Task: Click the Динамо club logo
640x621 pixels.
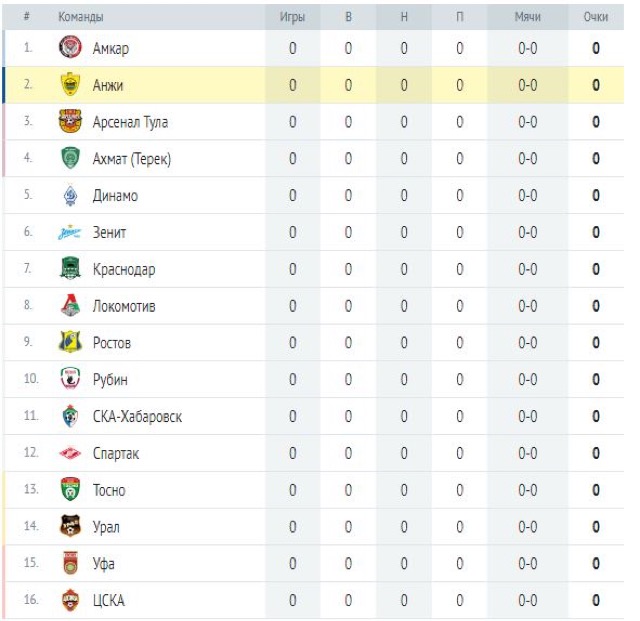Action: (x=69, y=196)
